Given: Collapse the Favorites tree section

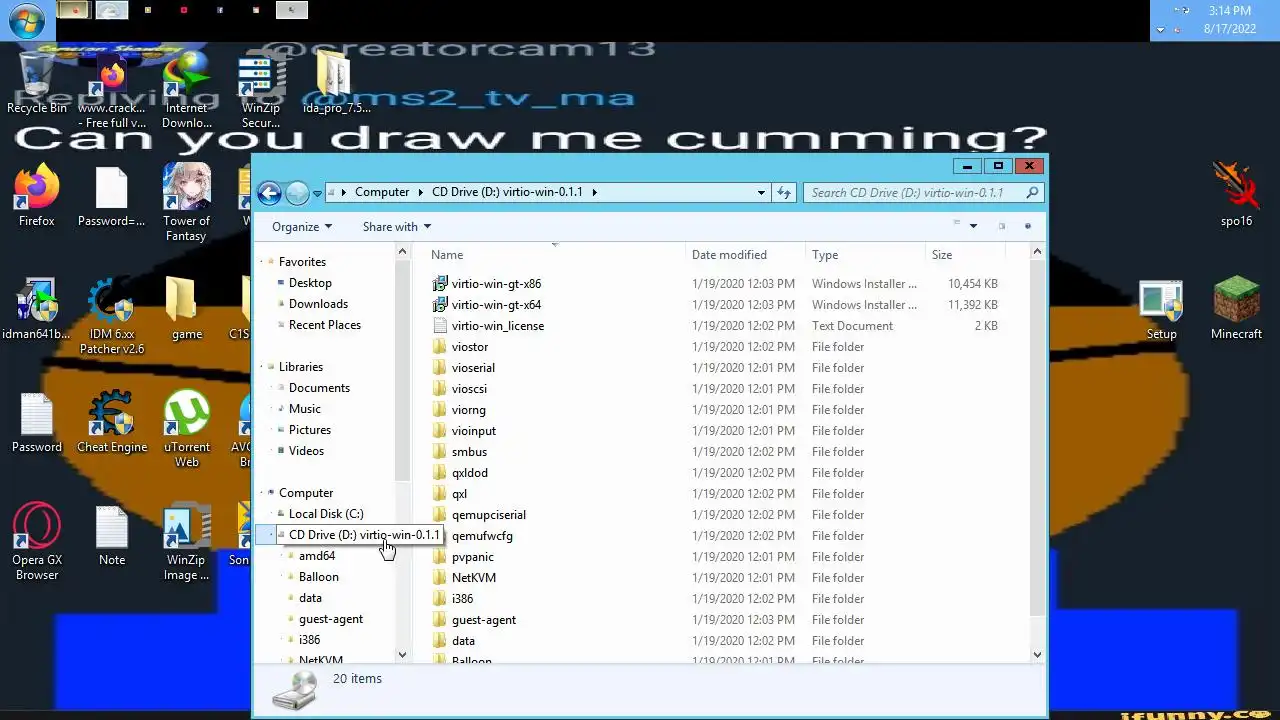Looking at the screenshot, I should point(263,262).
